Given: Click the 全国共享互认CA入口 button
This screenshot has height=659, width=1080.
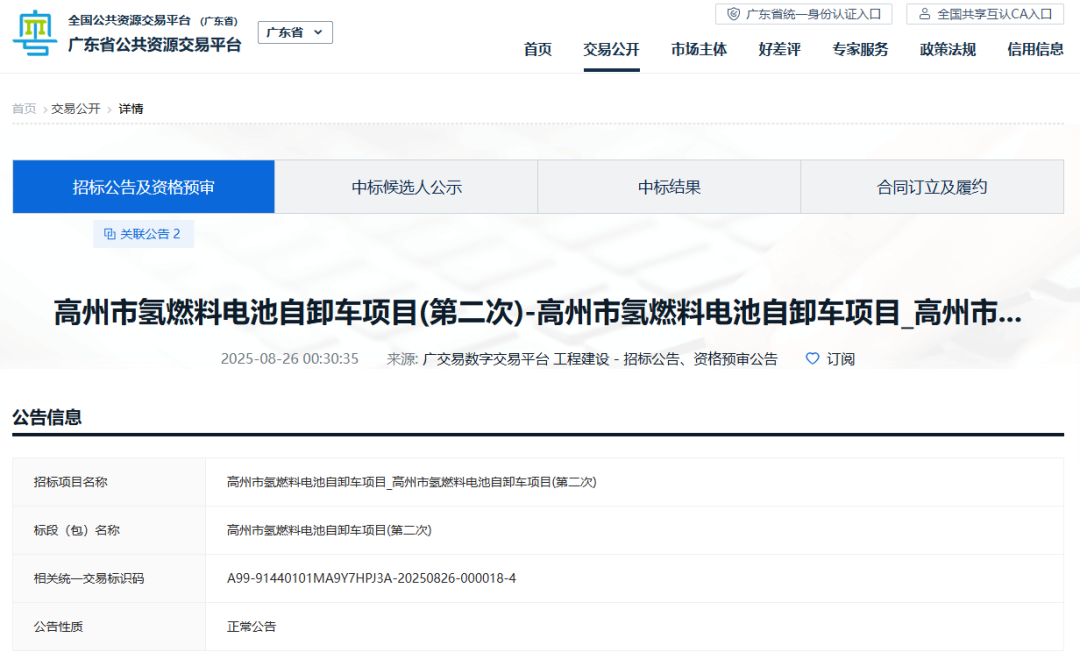Looking at the screenshot, I should [x=985, y=14].
